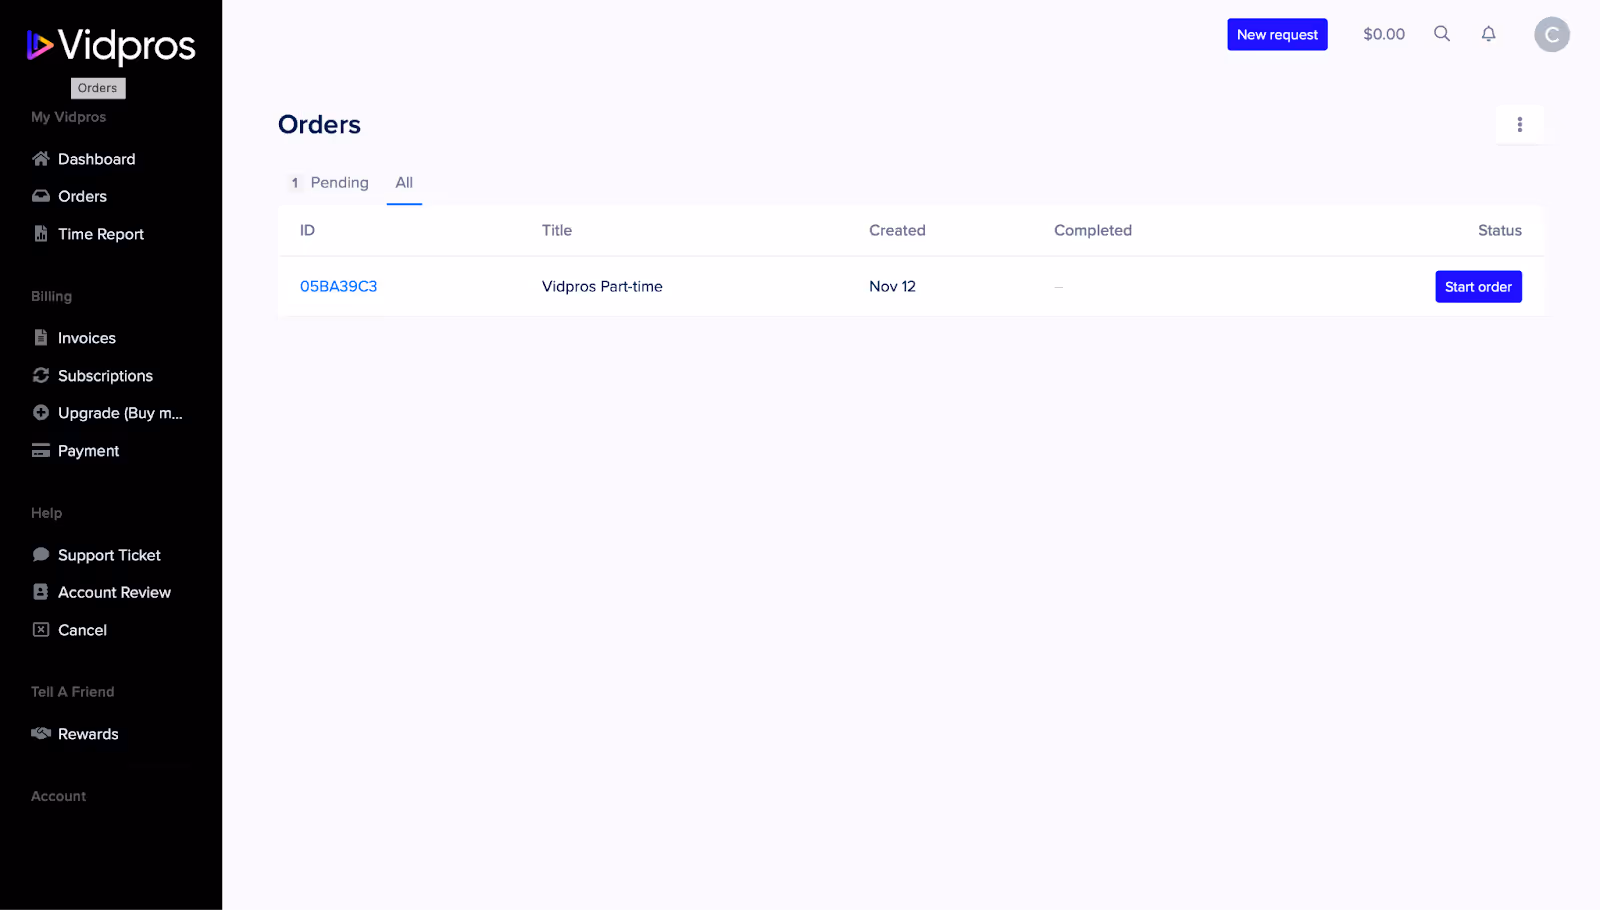Open the Upgrade (Buy m... menu item
This screenshot has width=1600, height=910.
point(120,413)
